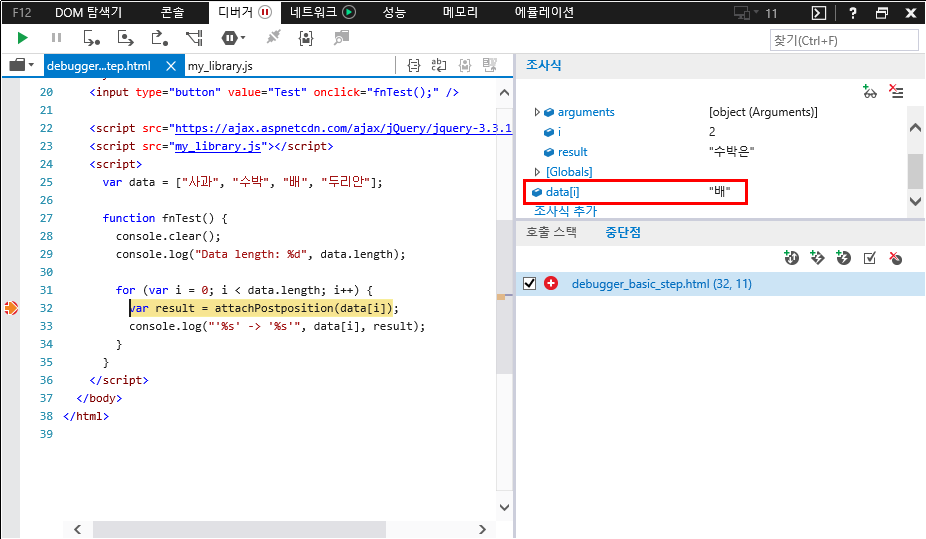Open the 성능 tab
The width and height of the screenshot is (926, 539).
394,12
